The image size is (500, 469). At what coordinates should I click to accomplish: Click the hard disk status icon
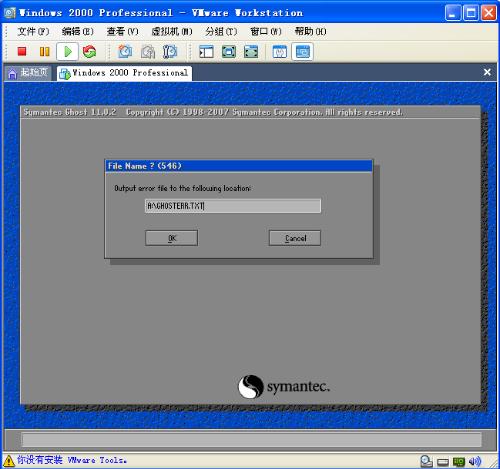tap(426, 461)
